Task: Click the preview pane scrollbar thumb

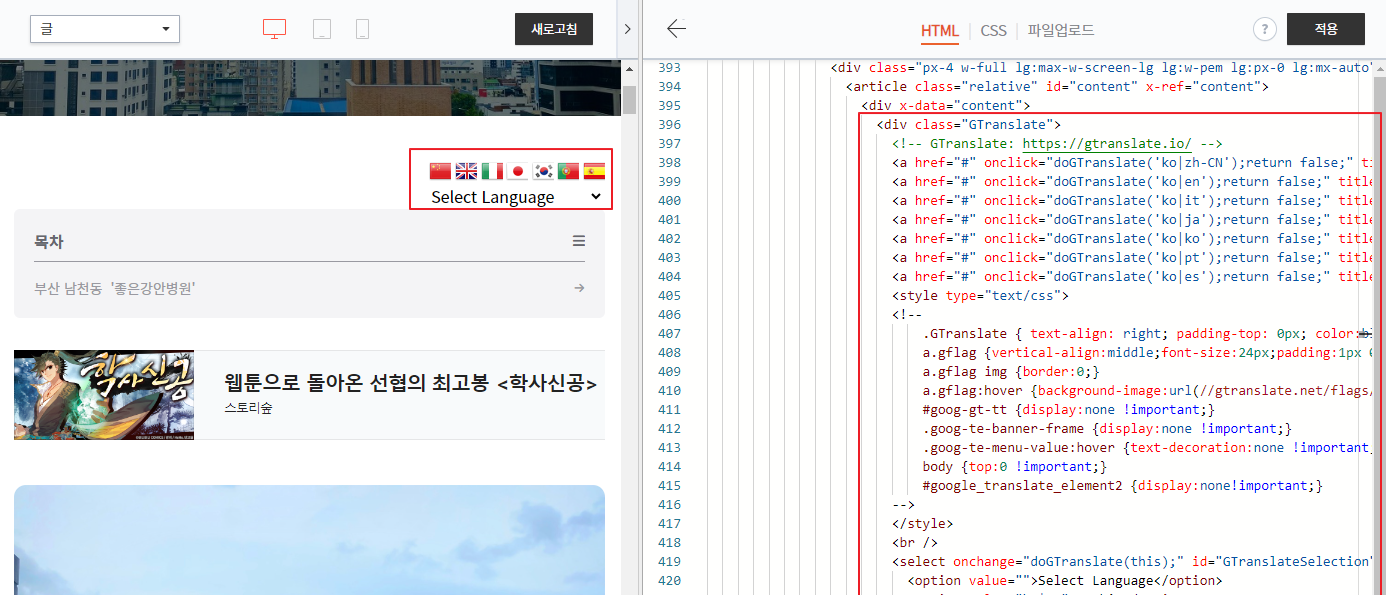Action: (x=629, y=101)
